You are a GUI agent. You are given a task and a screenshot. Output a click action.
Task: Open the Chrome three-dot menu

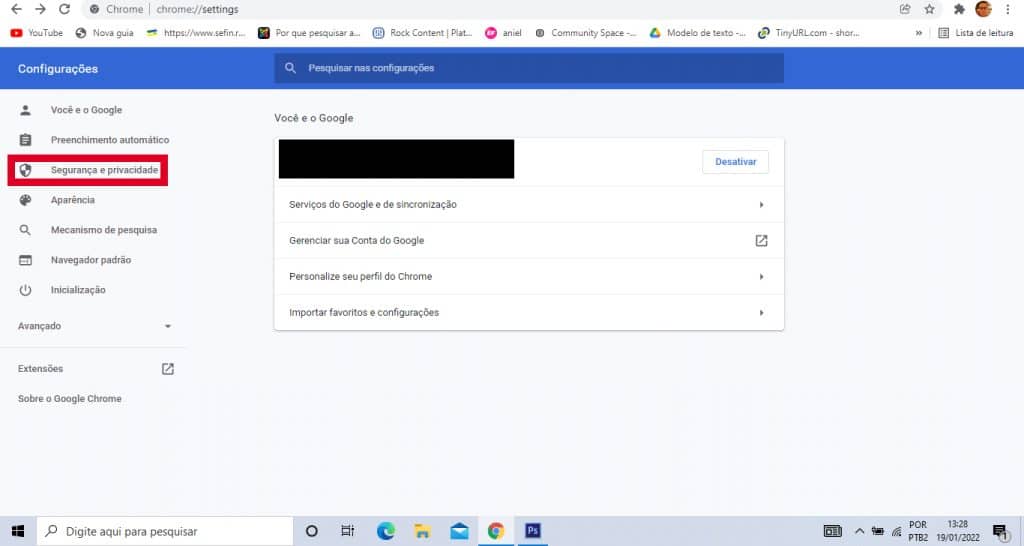click(1008, 9)
